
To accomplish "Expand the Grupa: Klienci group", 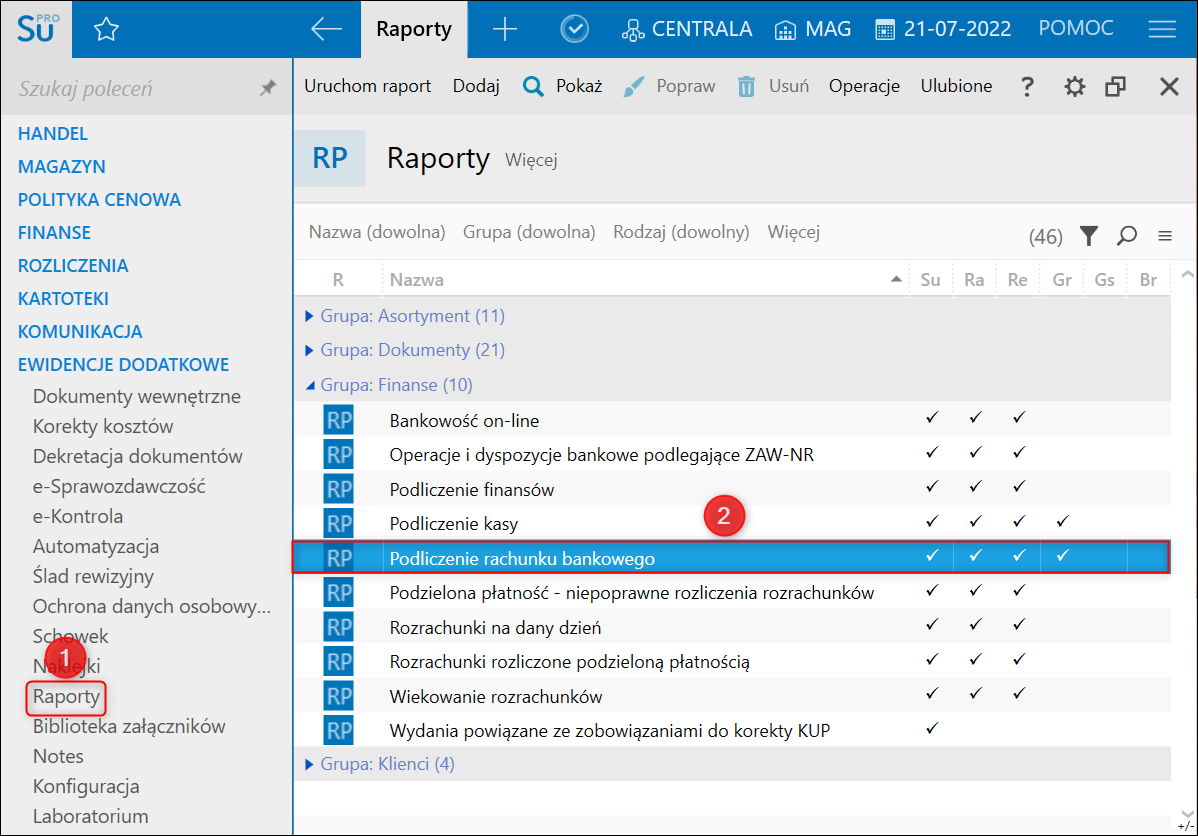I will click(310, 764).
